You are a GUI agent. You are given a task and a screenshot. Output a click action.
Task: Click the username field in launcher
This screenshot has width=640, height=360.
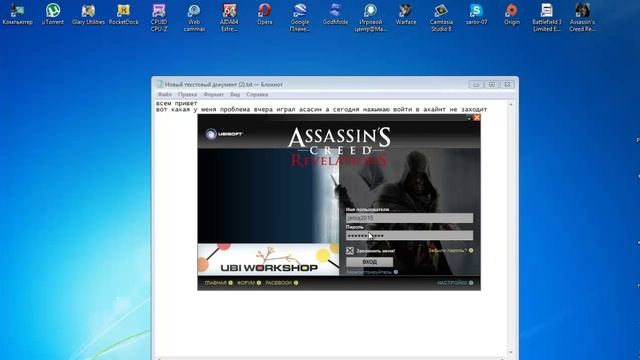coord(409,218)
